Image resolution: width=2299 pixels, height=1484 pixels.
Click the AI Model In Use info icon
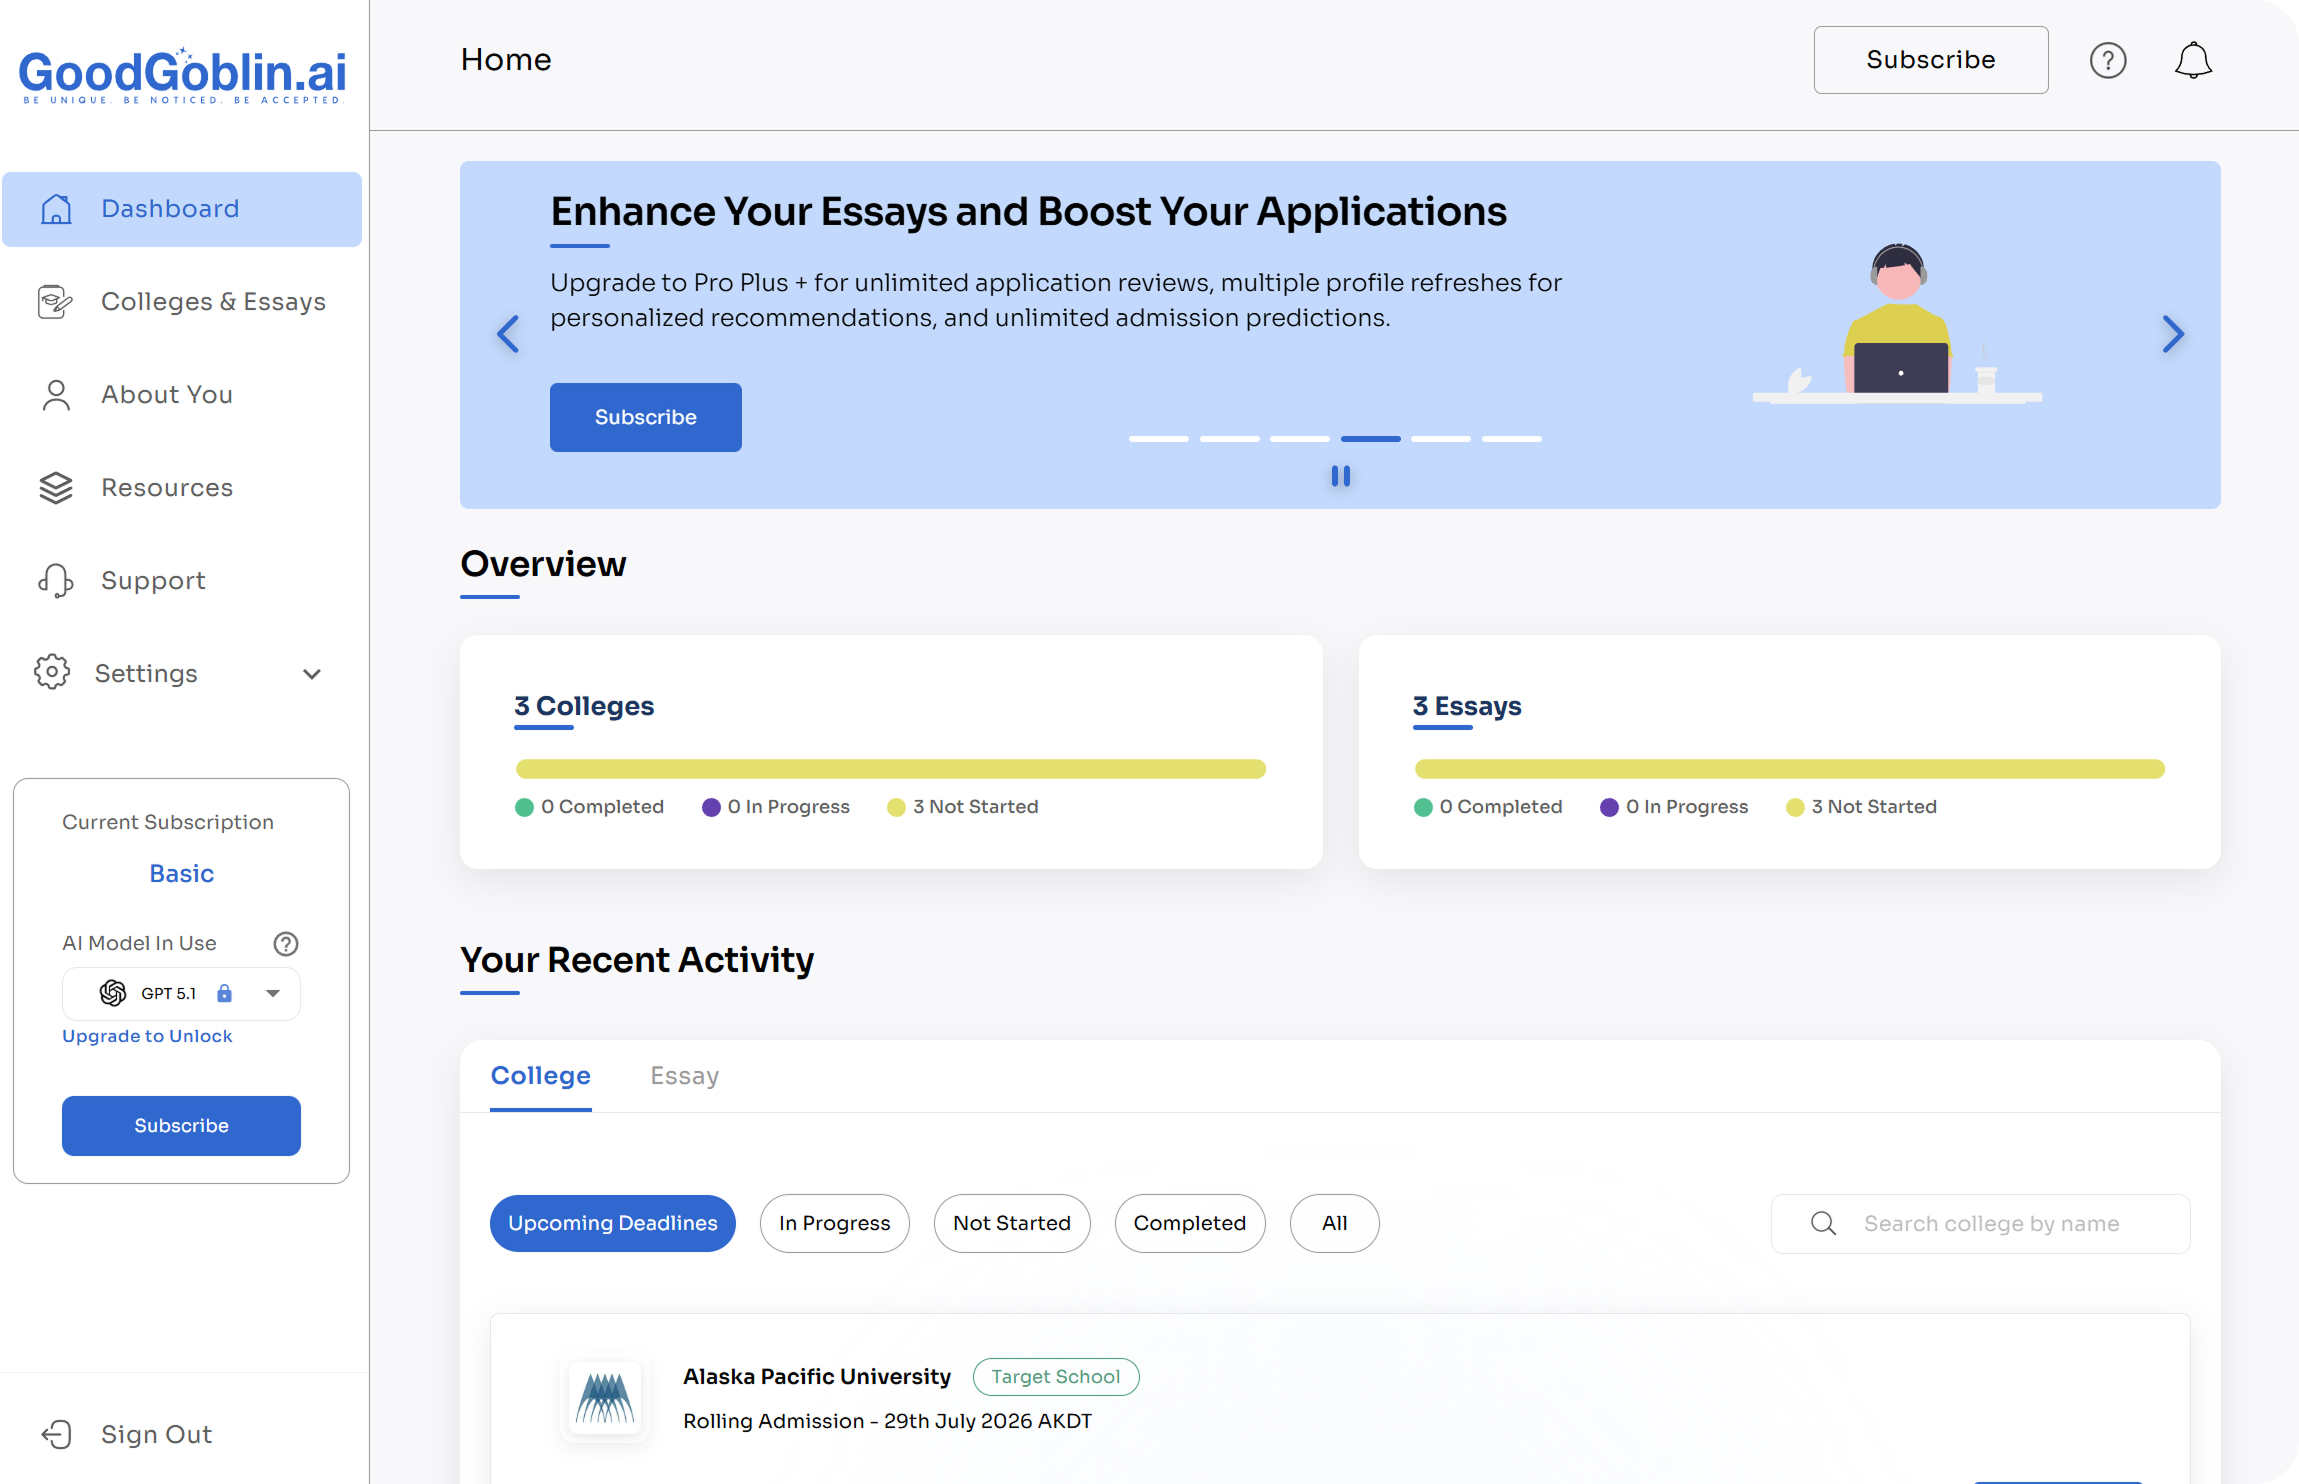pos(286,943)
